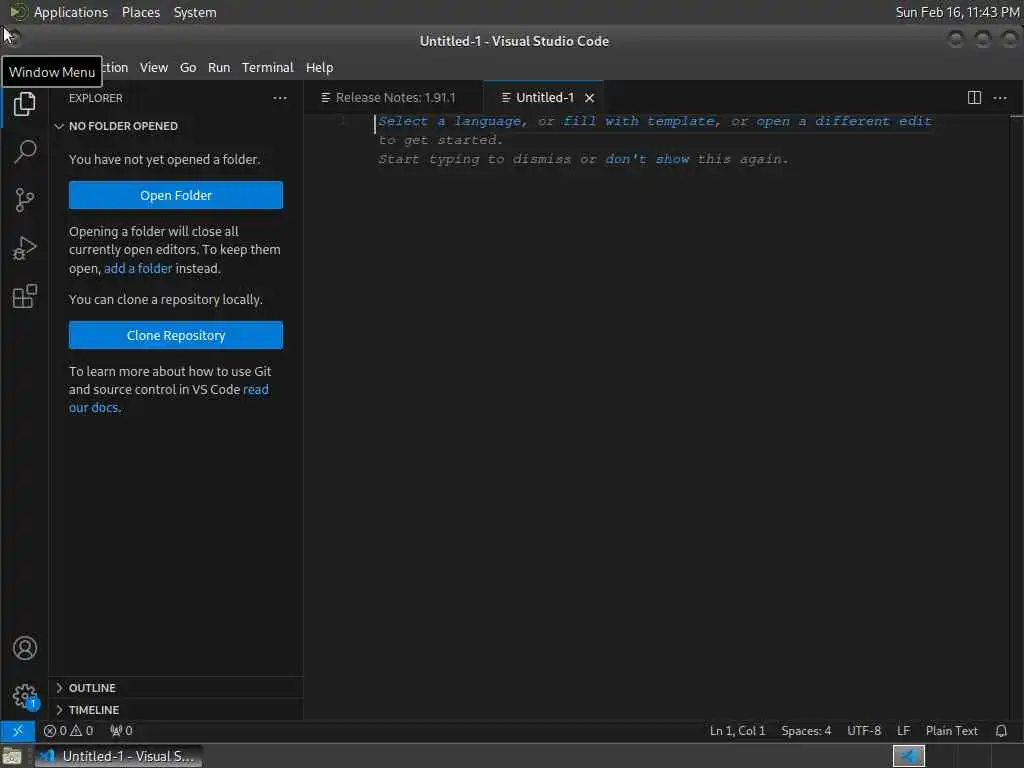Viewport: 1024px width, 768px height.
Task: Switch to the Release Notes: 1.91.1 tab
Action: (394, 98)
